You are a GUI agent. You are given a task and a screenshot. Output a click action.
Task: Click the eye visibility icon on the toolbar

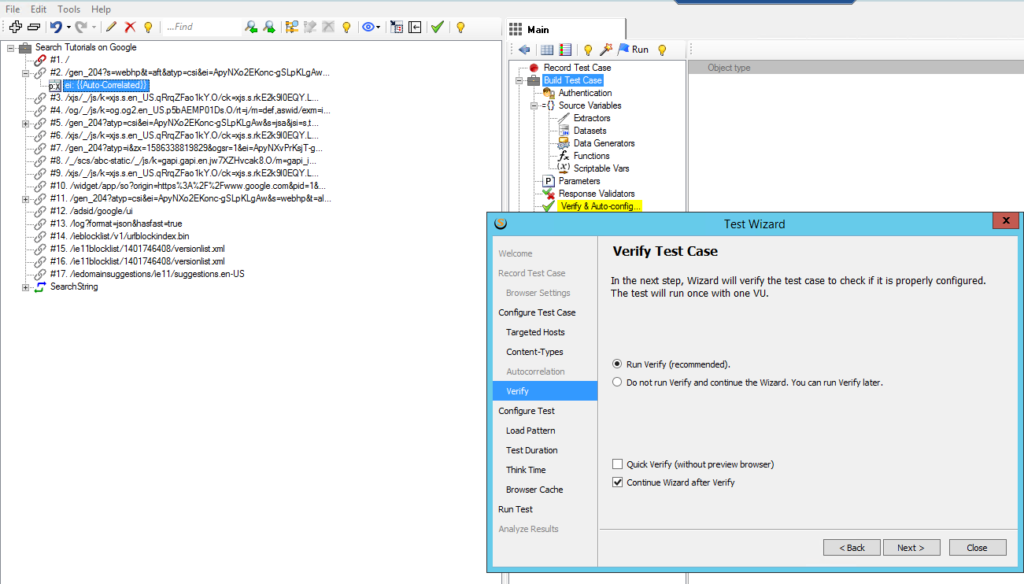[368, 27]
